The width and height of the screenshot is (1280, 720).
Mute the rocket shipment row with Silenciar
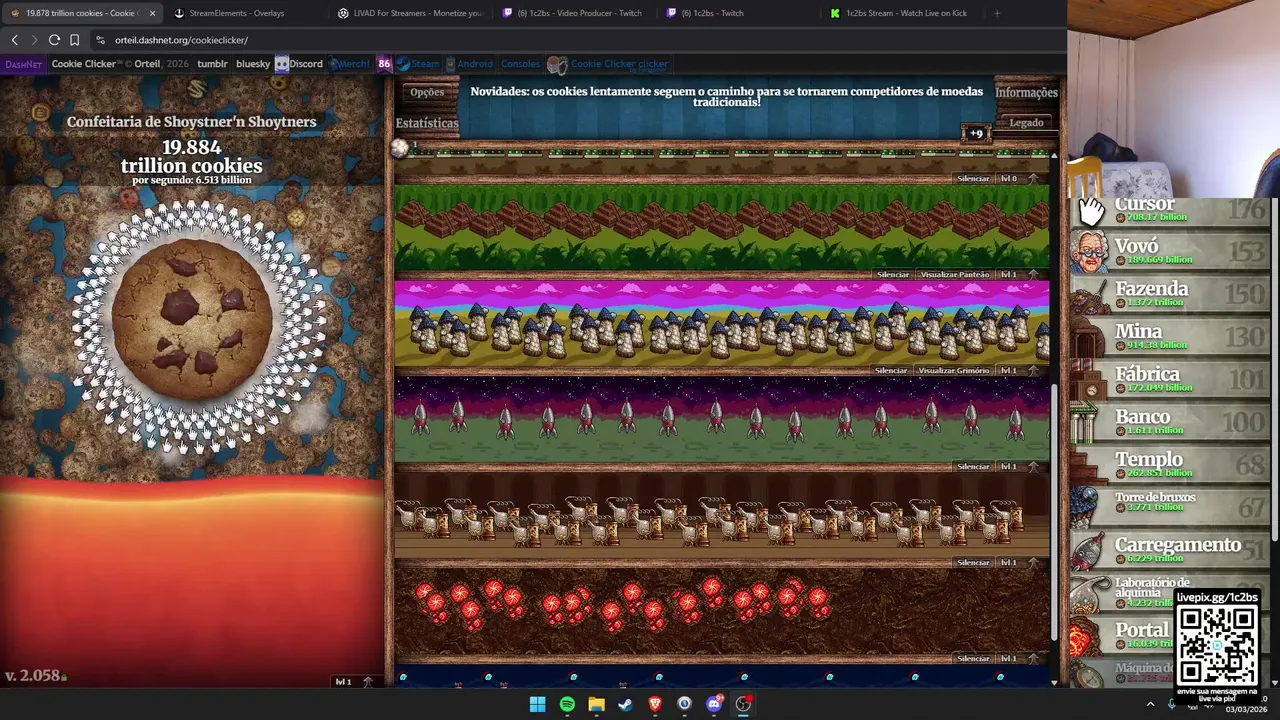click(x=973, y=466)
